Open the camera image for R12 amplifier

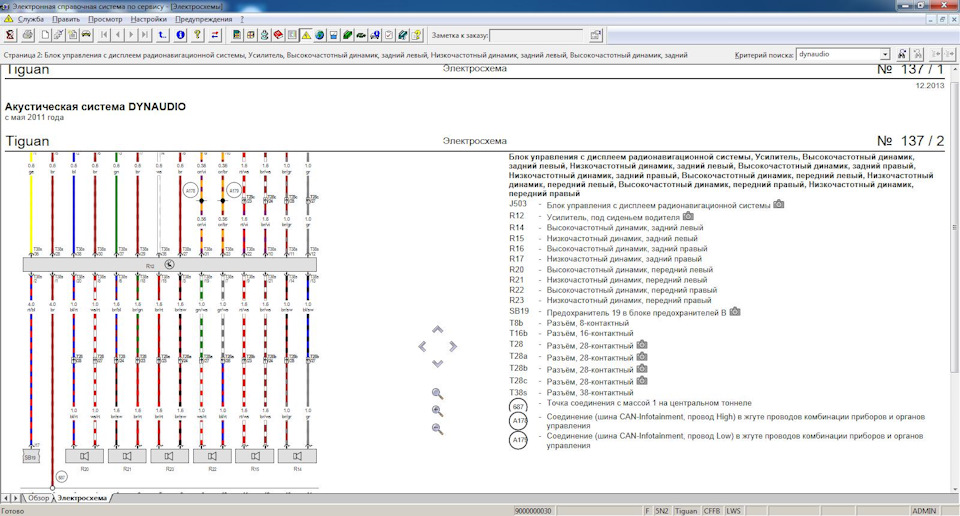688,216
